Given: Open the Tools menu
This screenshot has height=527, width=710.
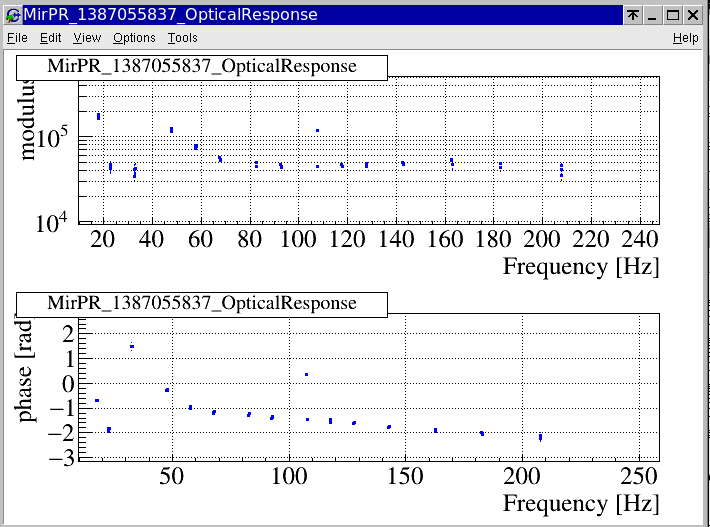Looking at the screenshot, I should pos(182,38).
